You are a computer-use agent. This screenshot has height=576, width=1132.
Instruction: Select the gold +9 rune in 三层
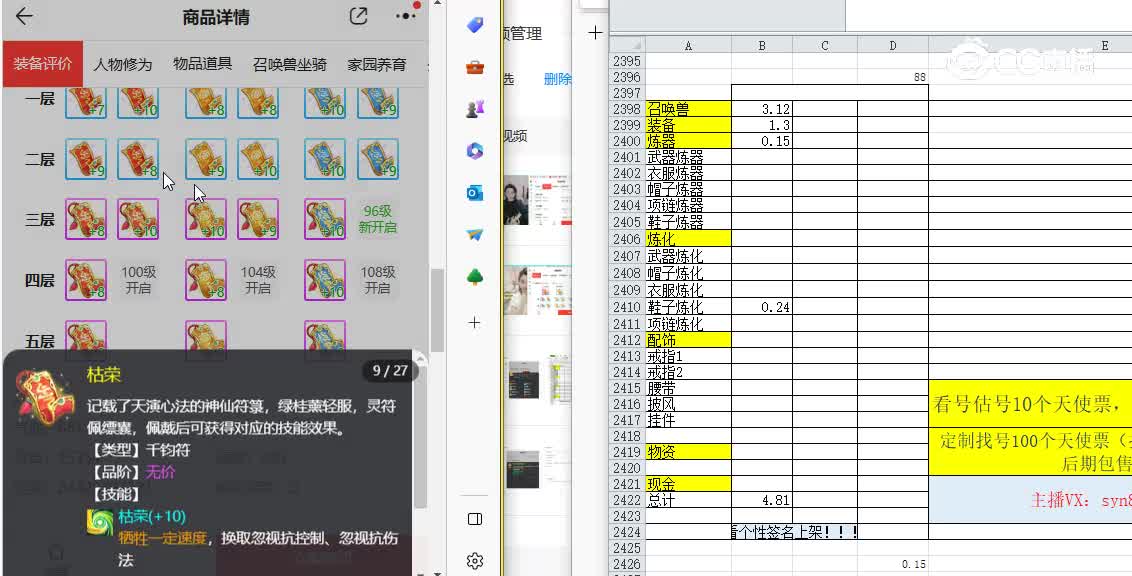(258, 219)
